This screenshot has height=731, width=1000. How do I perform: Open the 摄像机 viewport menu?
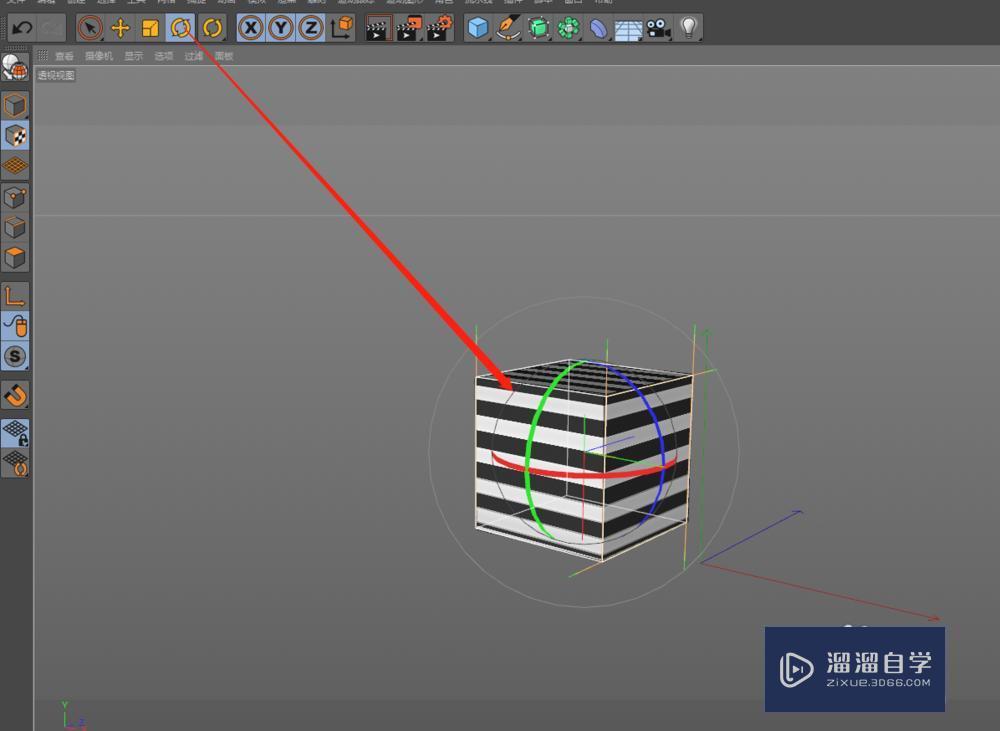click(99, 56)
